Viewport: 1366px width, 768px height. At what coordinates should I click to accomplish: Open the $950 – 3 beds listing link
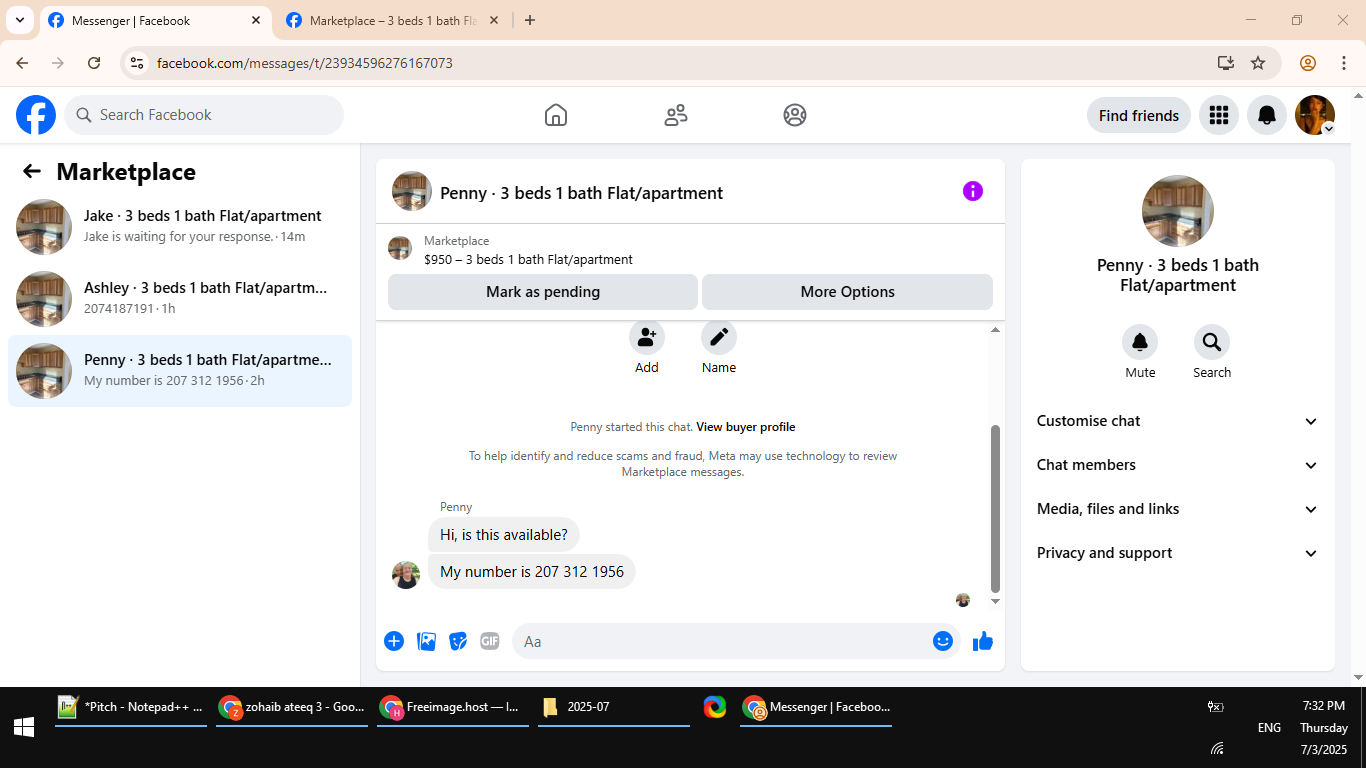point(528,259)
